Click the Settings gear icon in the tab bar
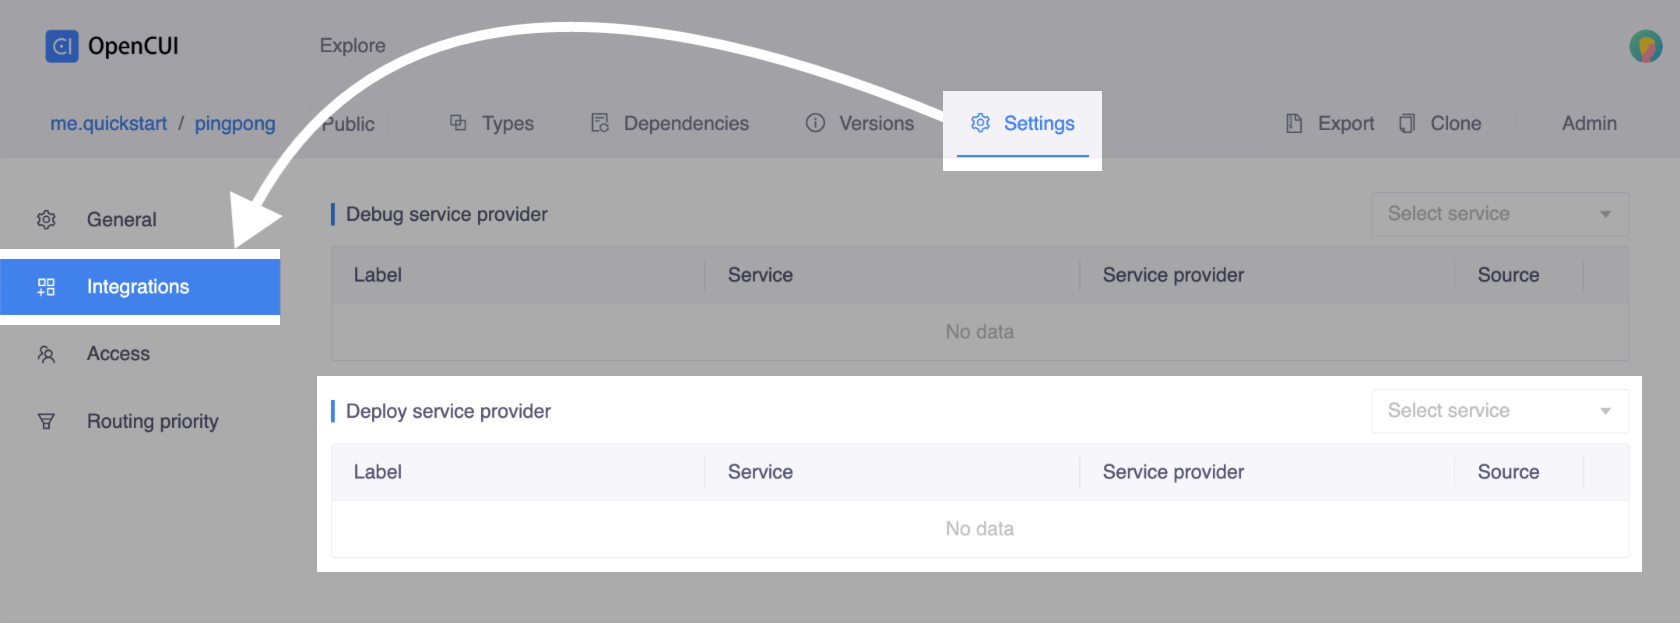Screen dimensions: 1680x623 click(x=980, y=123)
